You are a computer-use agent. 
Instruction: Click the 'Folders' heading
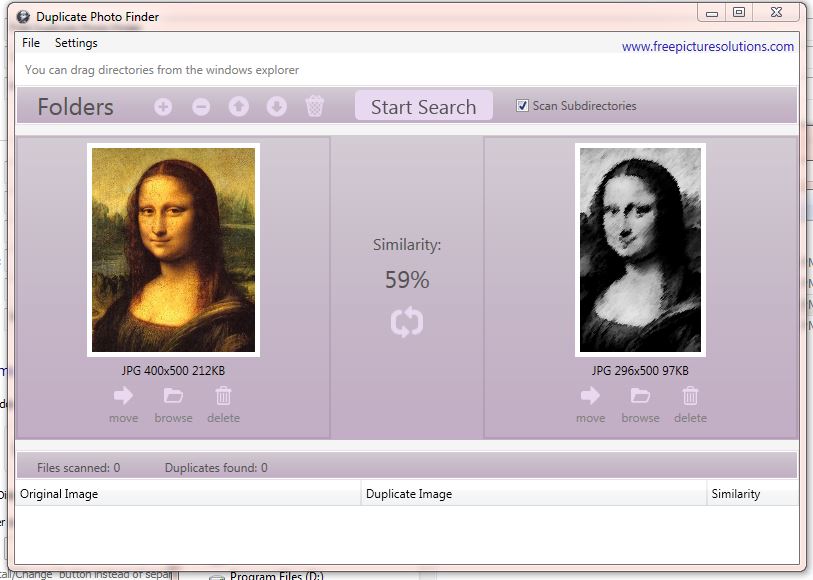point(75,107)
